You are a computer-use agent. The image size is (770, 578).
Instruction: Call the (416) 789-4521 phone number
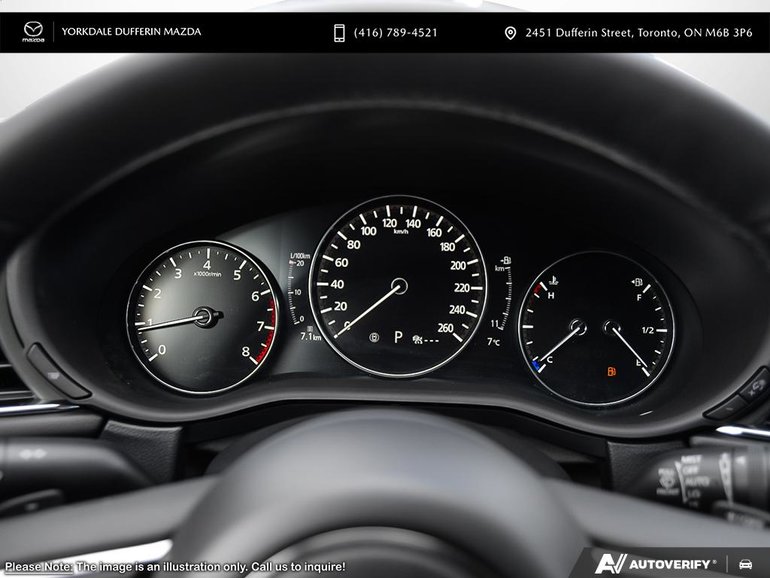398,33
